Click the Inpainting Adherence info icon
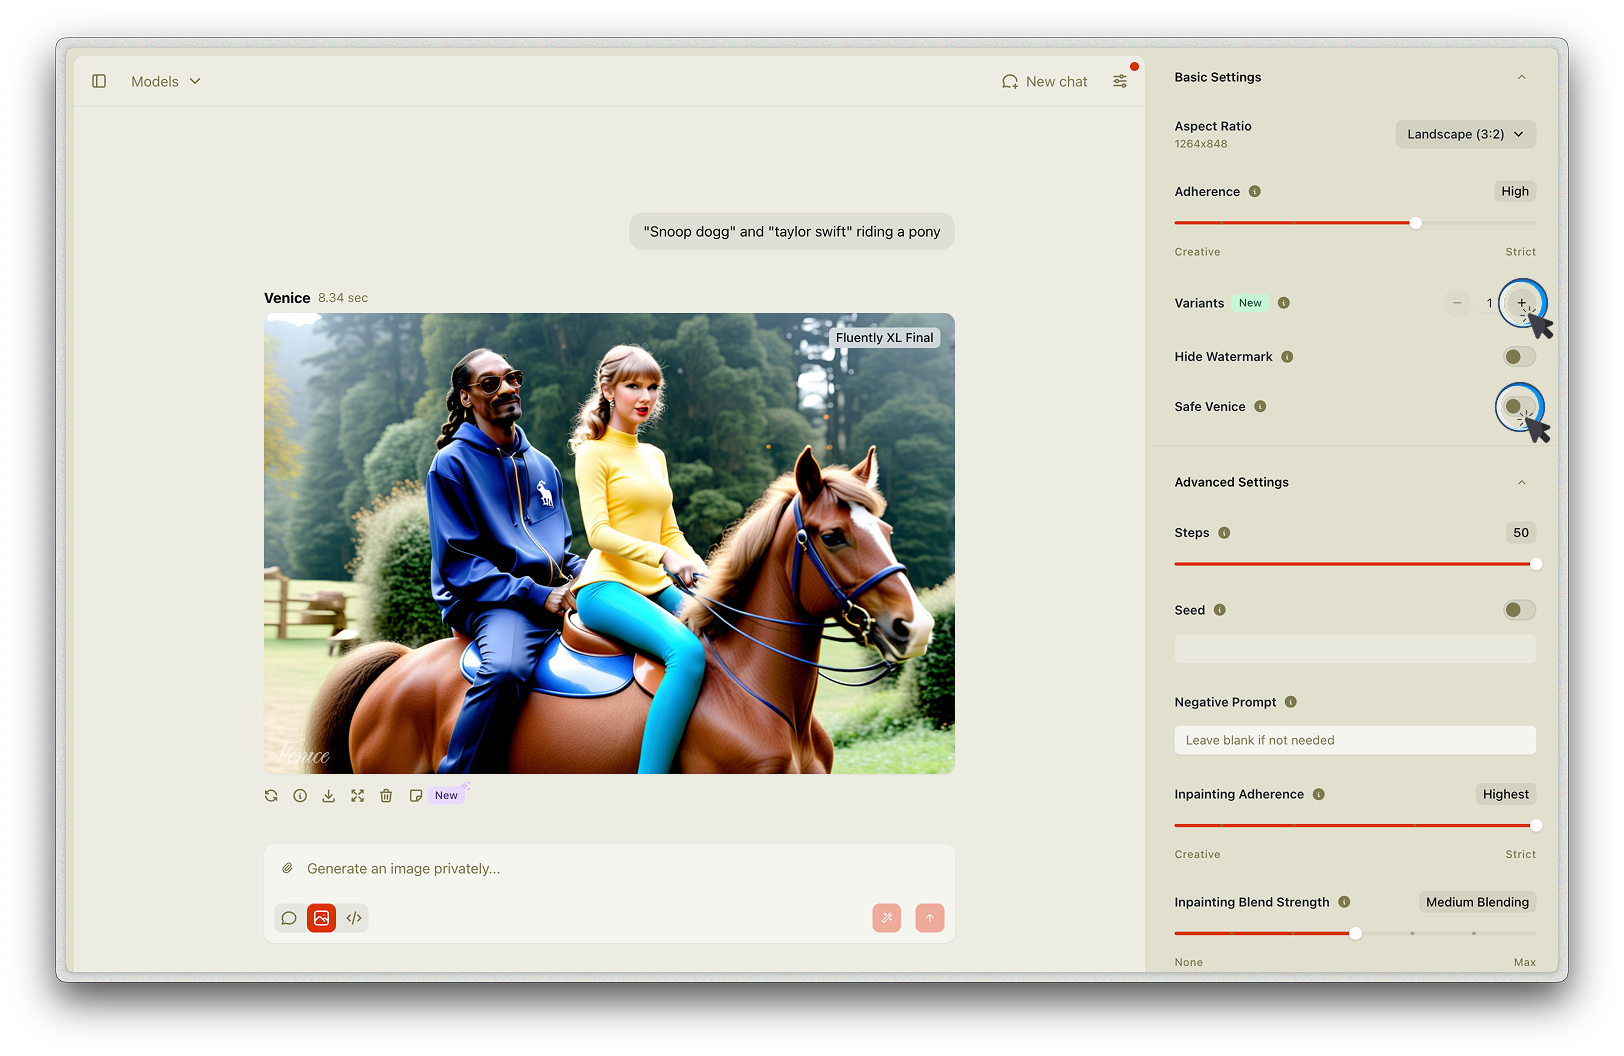The height and width of the screenshot is (1056, 1624). click(x=1319, y=794)
